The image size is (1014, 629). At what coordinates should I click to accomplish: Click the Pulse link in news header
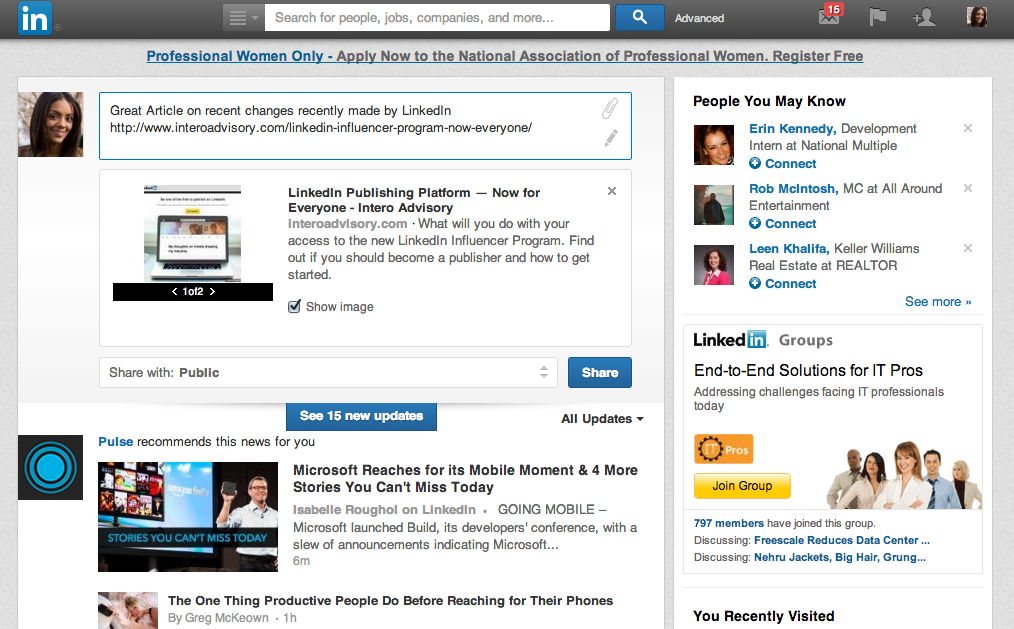click(x=116, y=442)
